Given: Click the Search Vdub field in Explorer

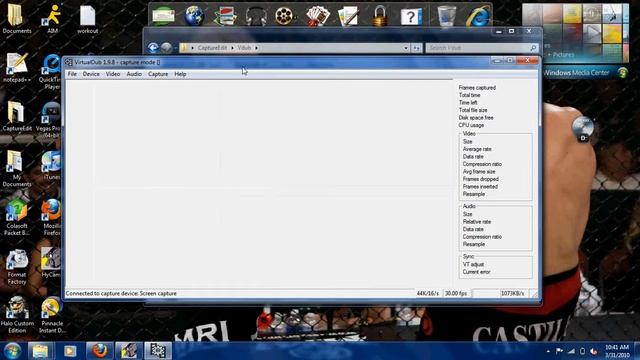Looking at the screenshot, I should 482,48.
